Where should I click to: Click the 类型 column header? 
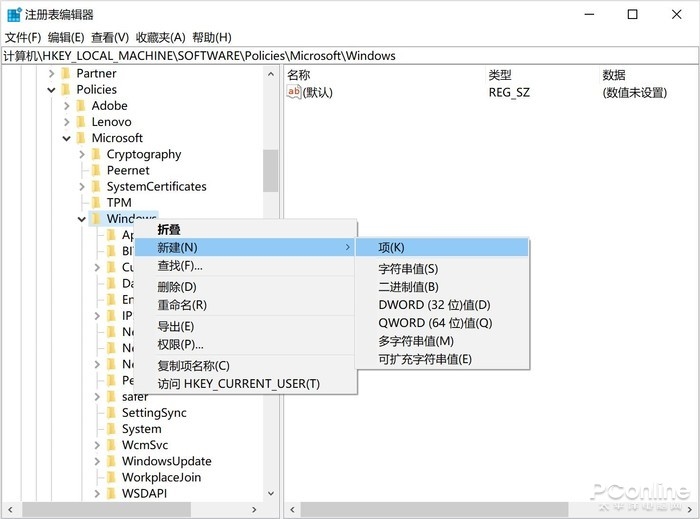[542, 75]
